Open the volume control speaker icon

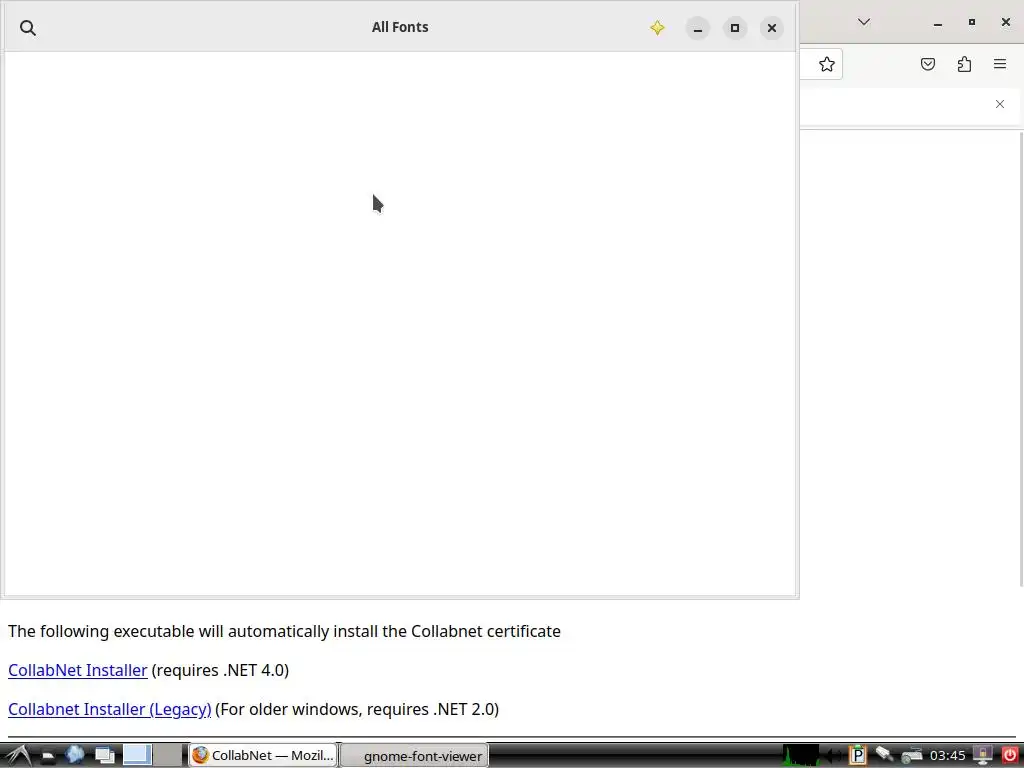point(833,756)
